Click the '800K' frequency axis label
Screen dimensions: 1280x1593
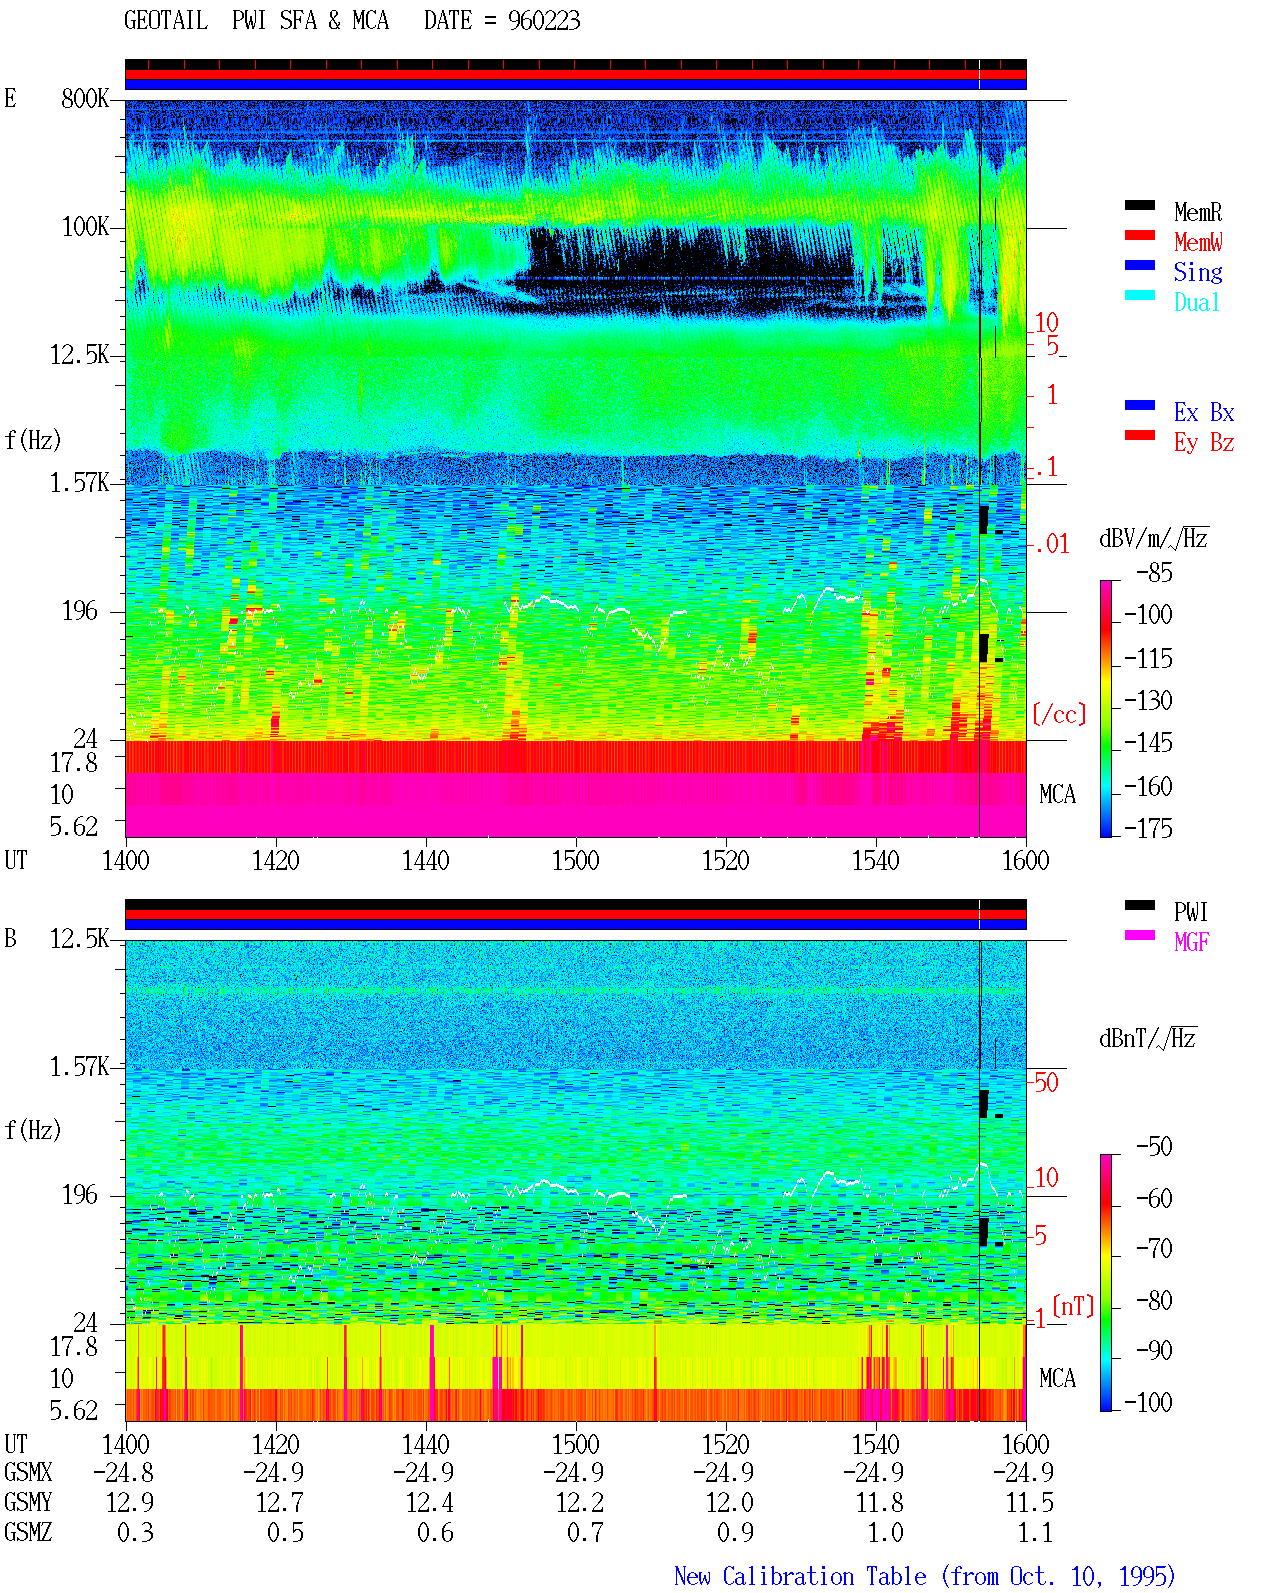tap(85, 99)
